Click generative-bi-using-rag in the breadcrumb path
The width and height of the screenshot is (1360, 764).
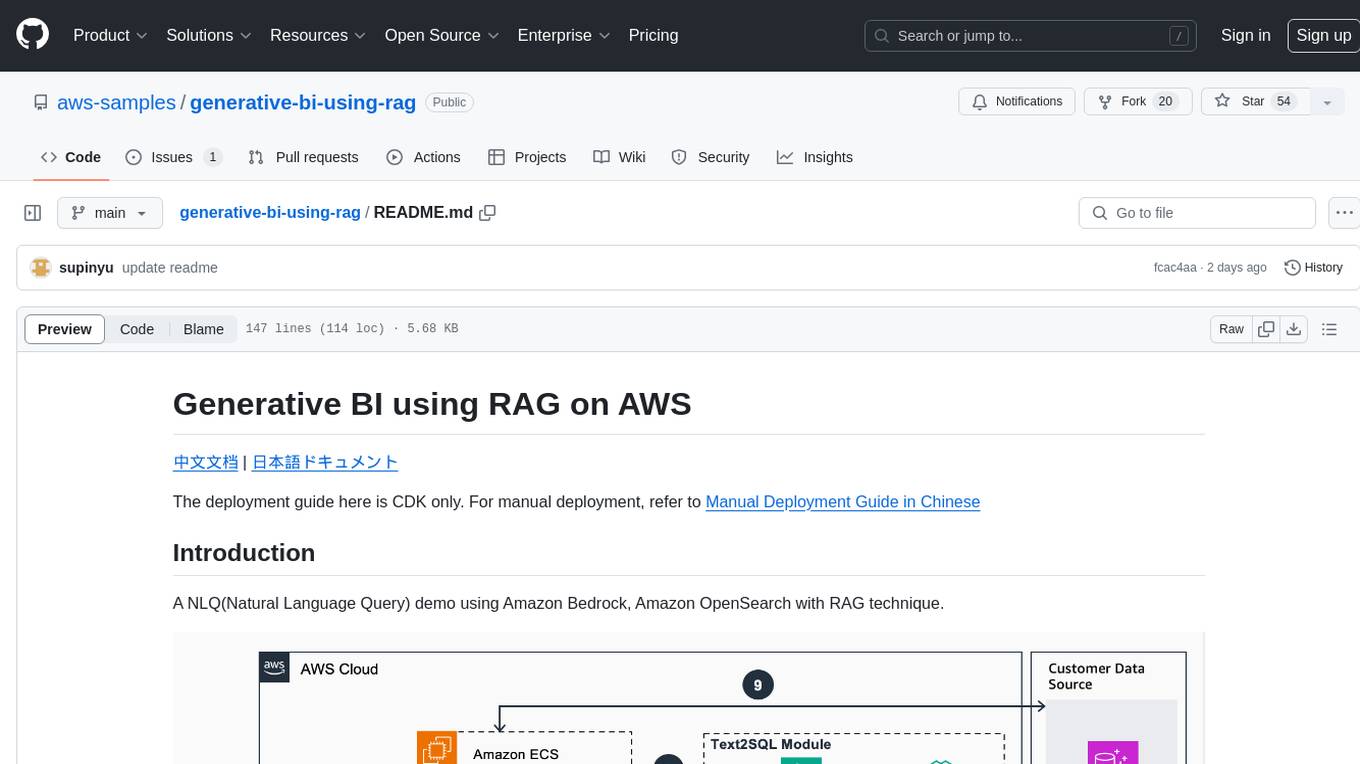pyautogui.click(x=270, y=212)
